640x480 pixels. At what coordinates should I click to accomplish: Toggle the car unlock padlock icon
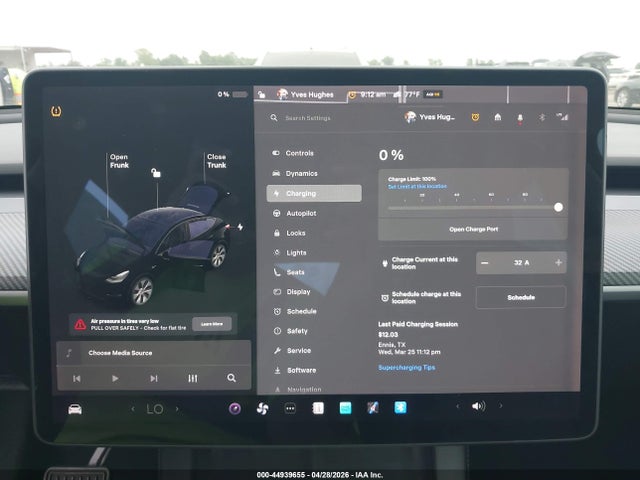[156, 173]
